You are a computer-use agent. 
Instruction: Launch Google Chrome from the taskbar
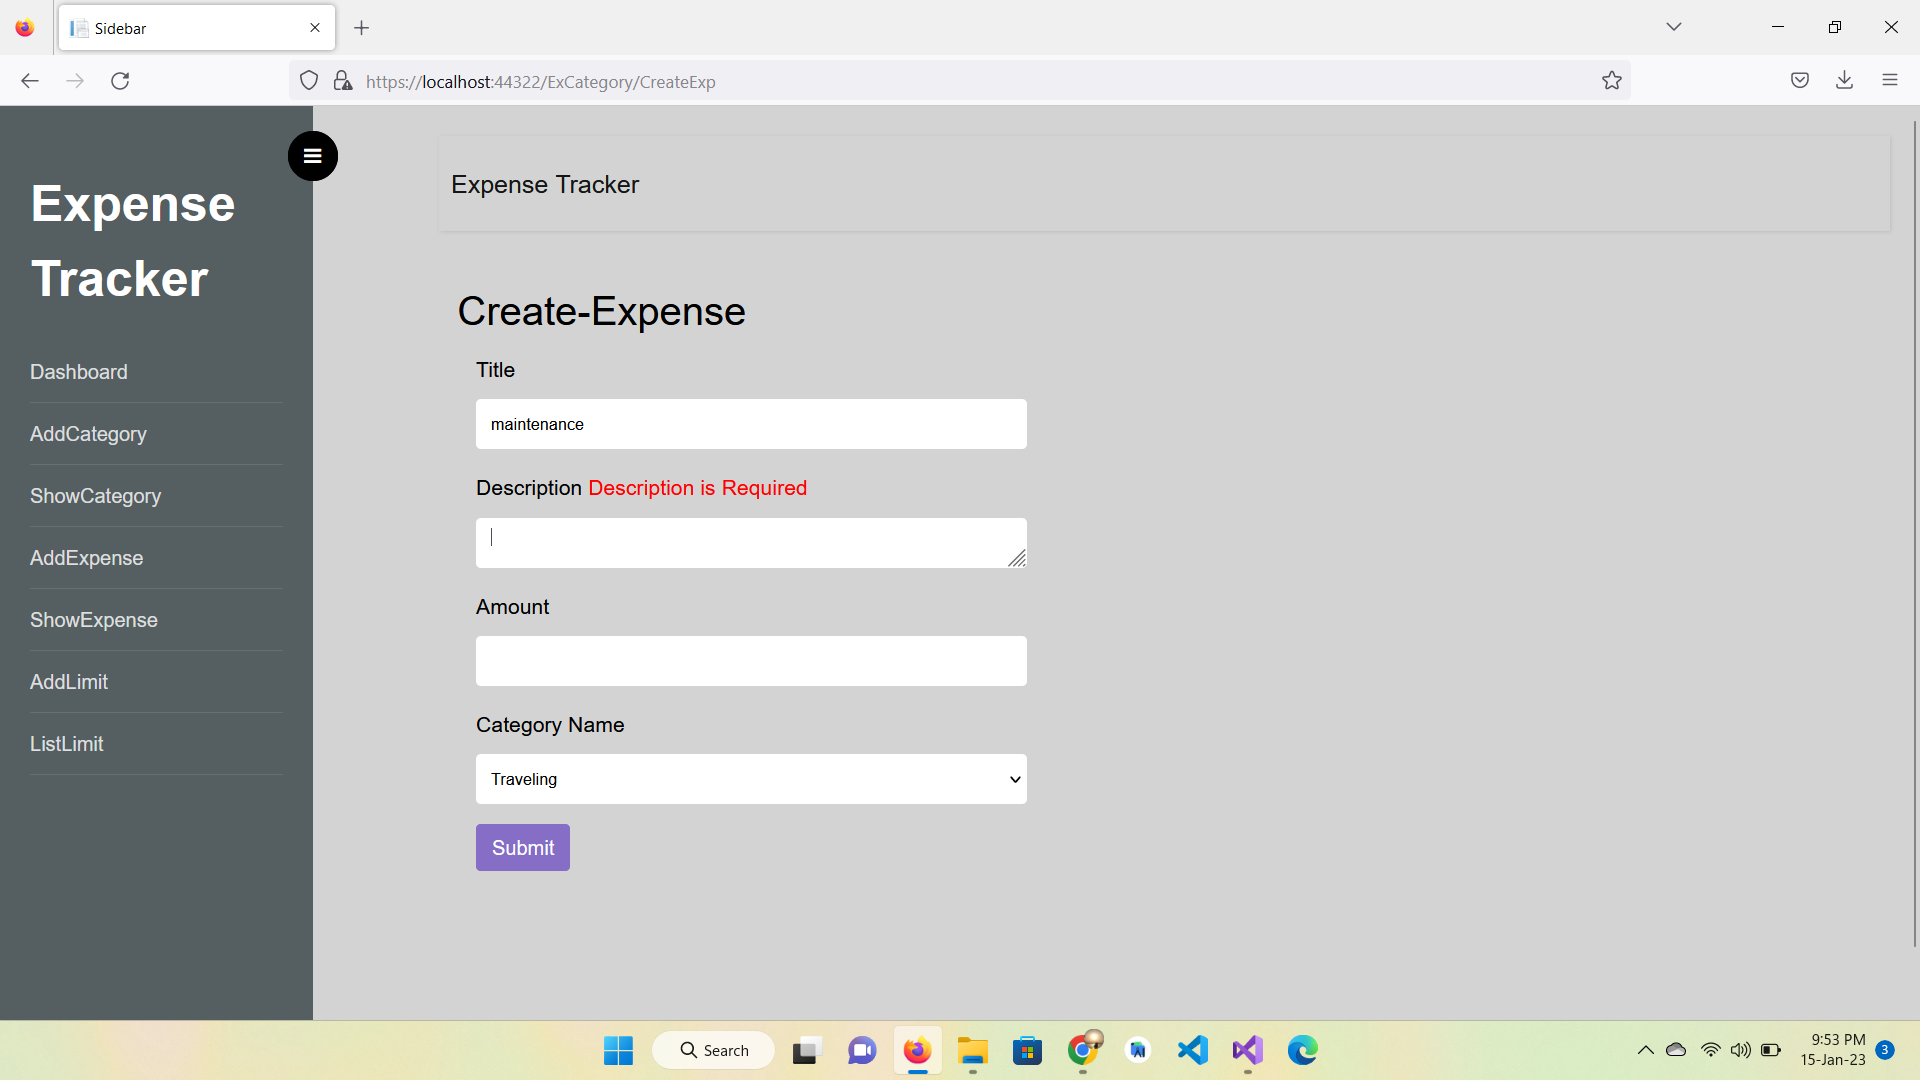click(x=1083, y=1050)
